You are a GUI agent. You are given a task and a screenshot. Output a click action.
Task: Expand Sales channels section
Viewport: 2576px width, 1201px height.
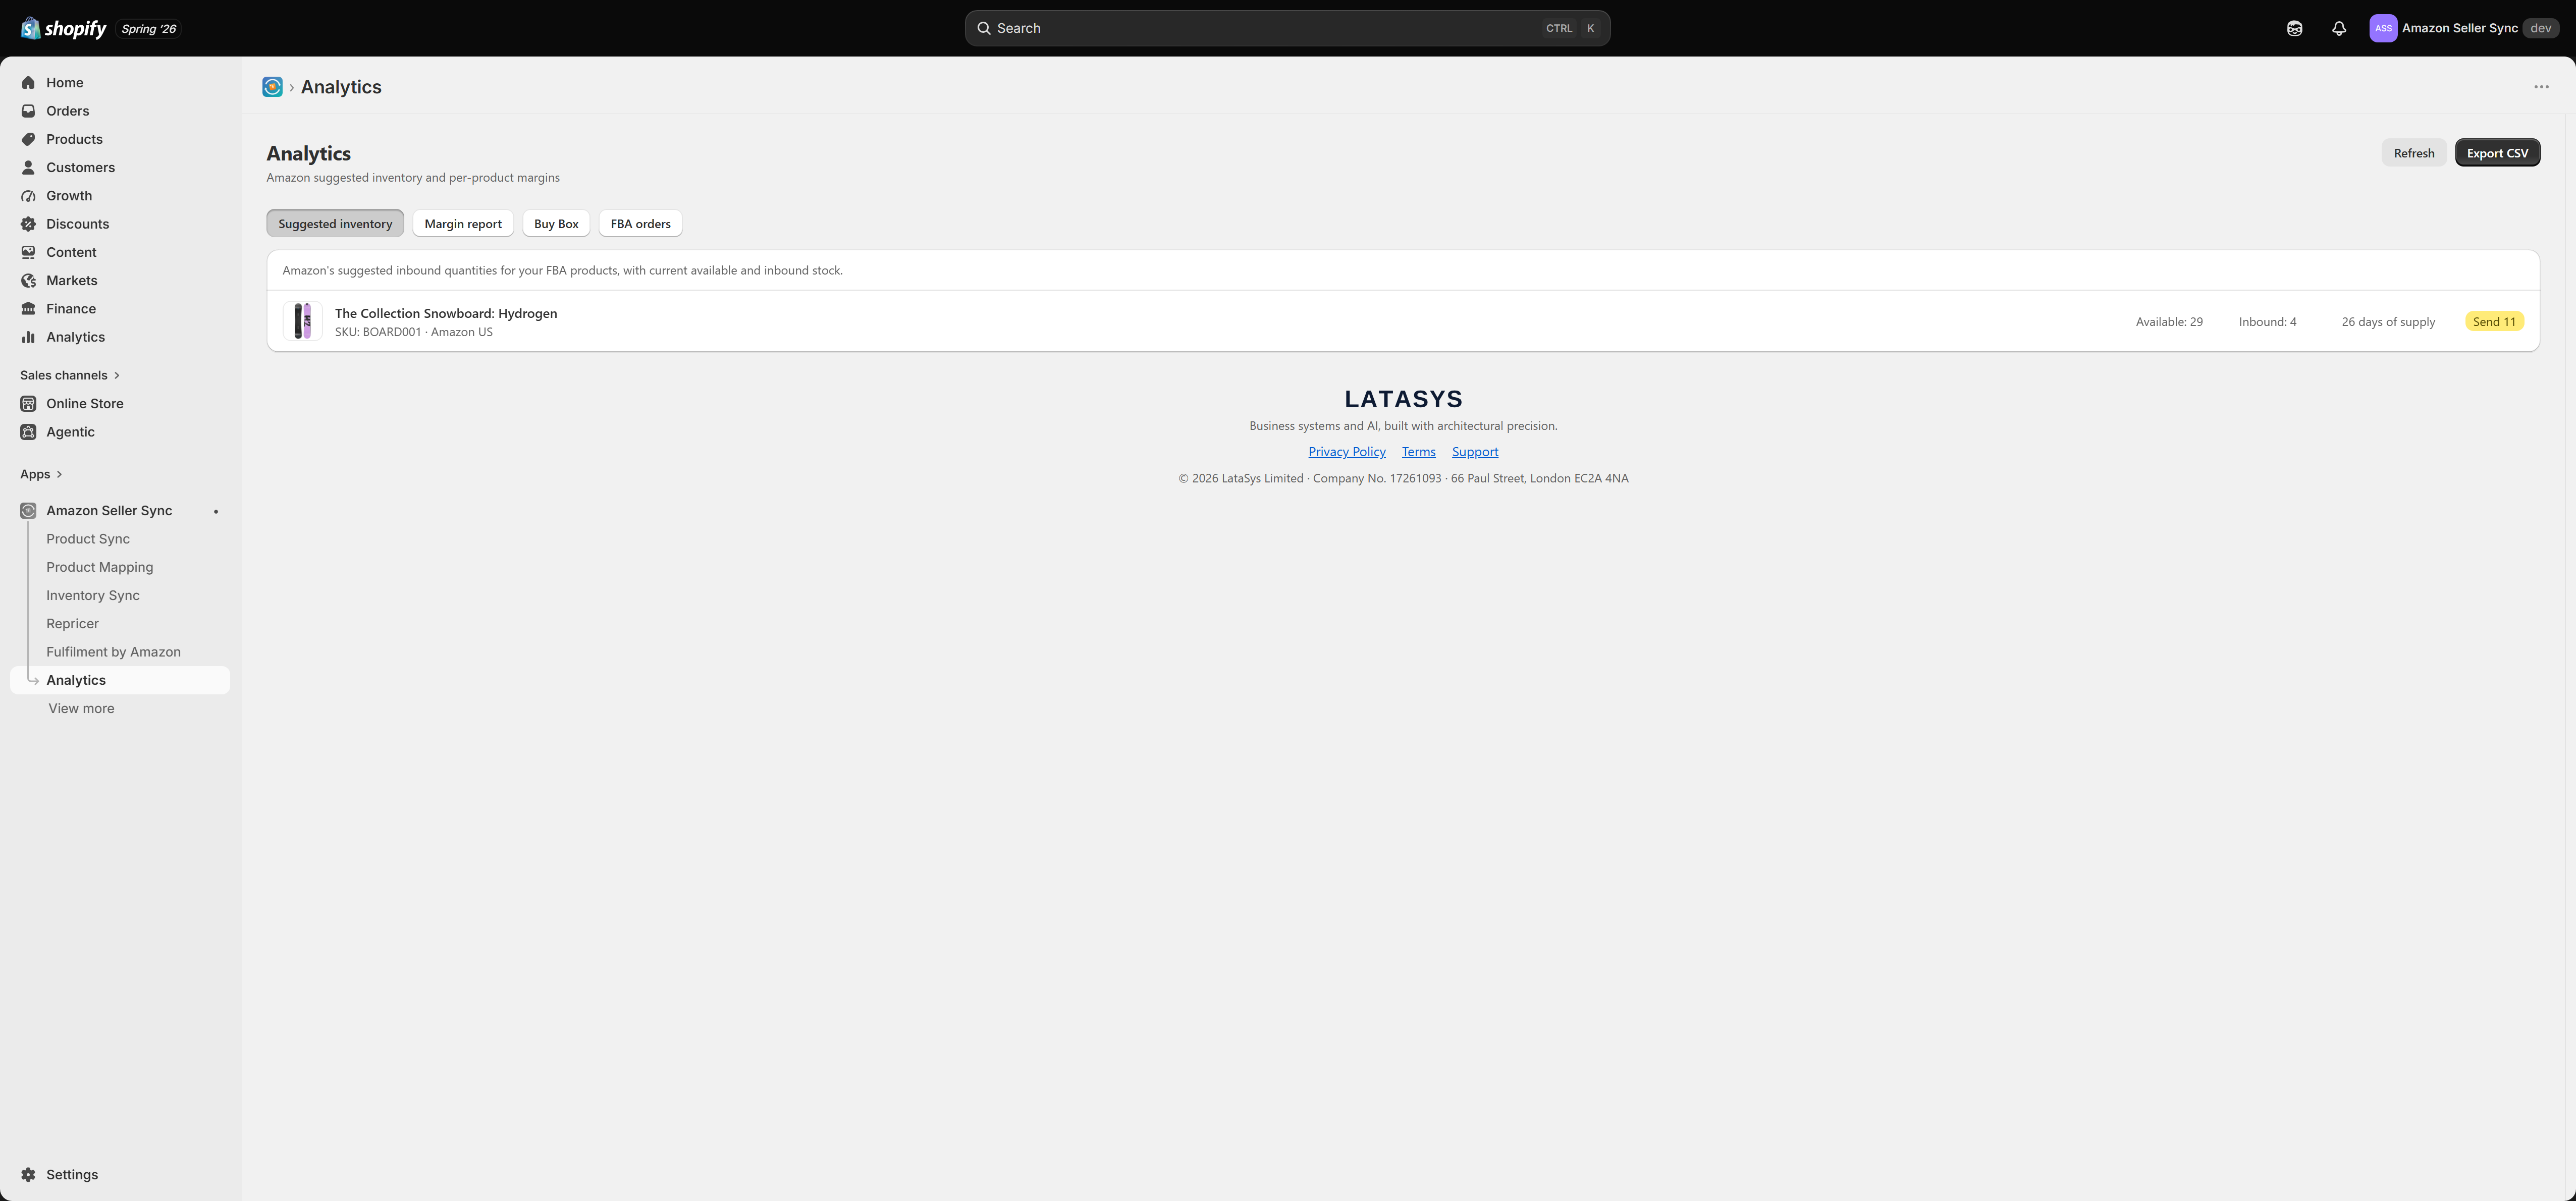pos(70,375)
